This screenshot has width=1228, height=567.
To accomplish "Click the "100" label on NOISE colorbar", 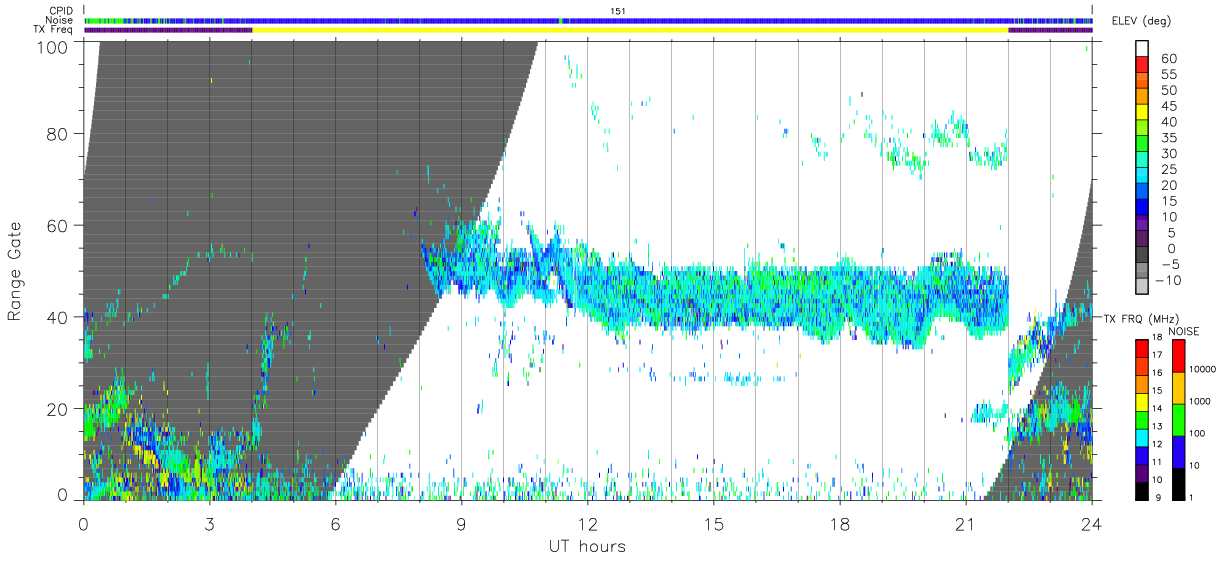I will click(x=1199, y=433).
